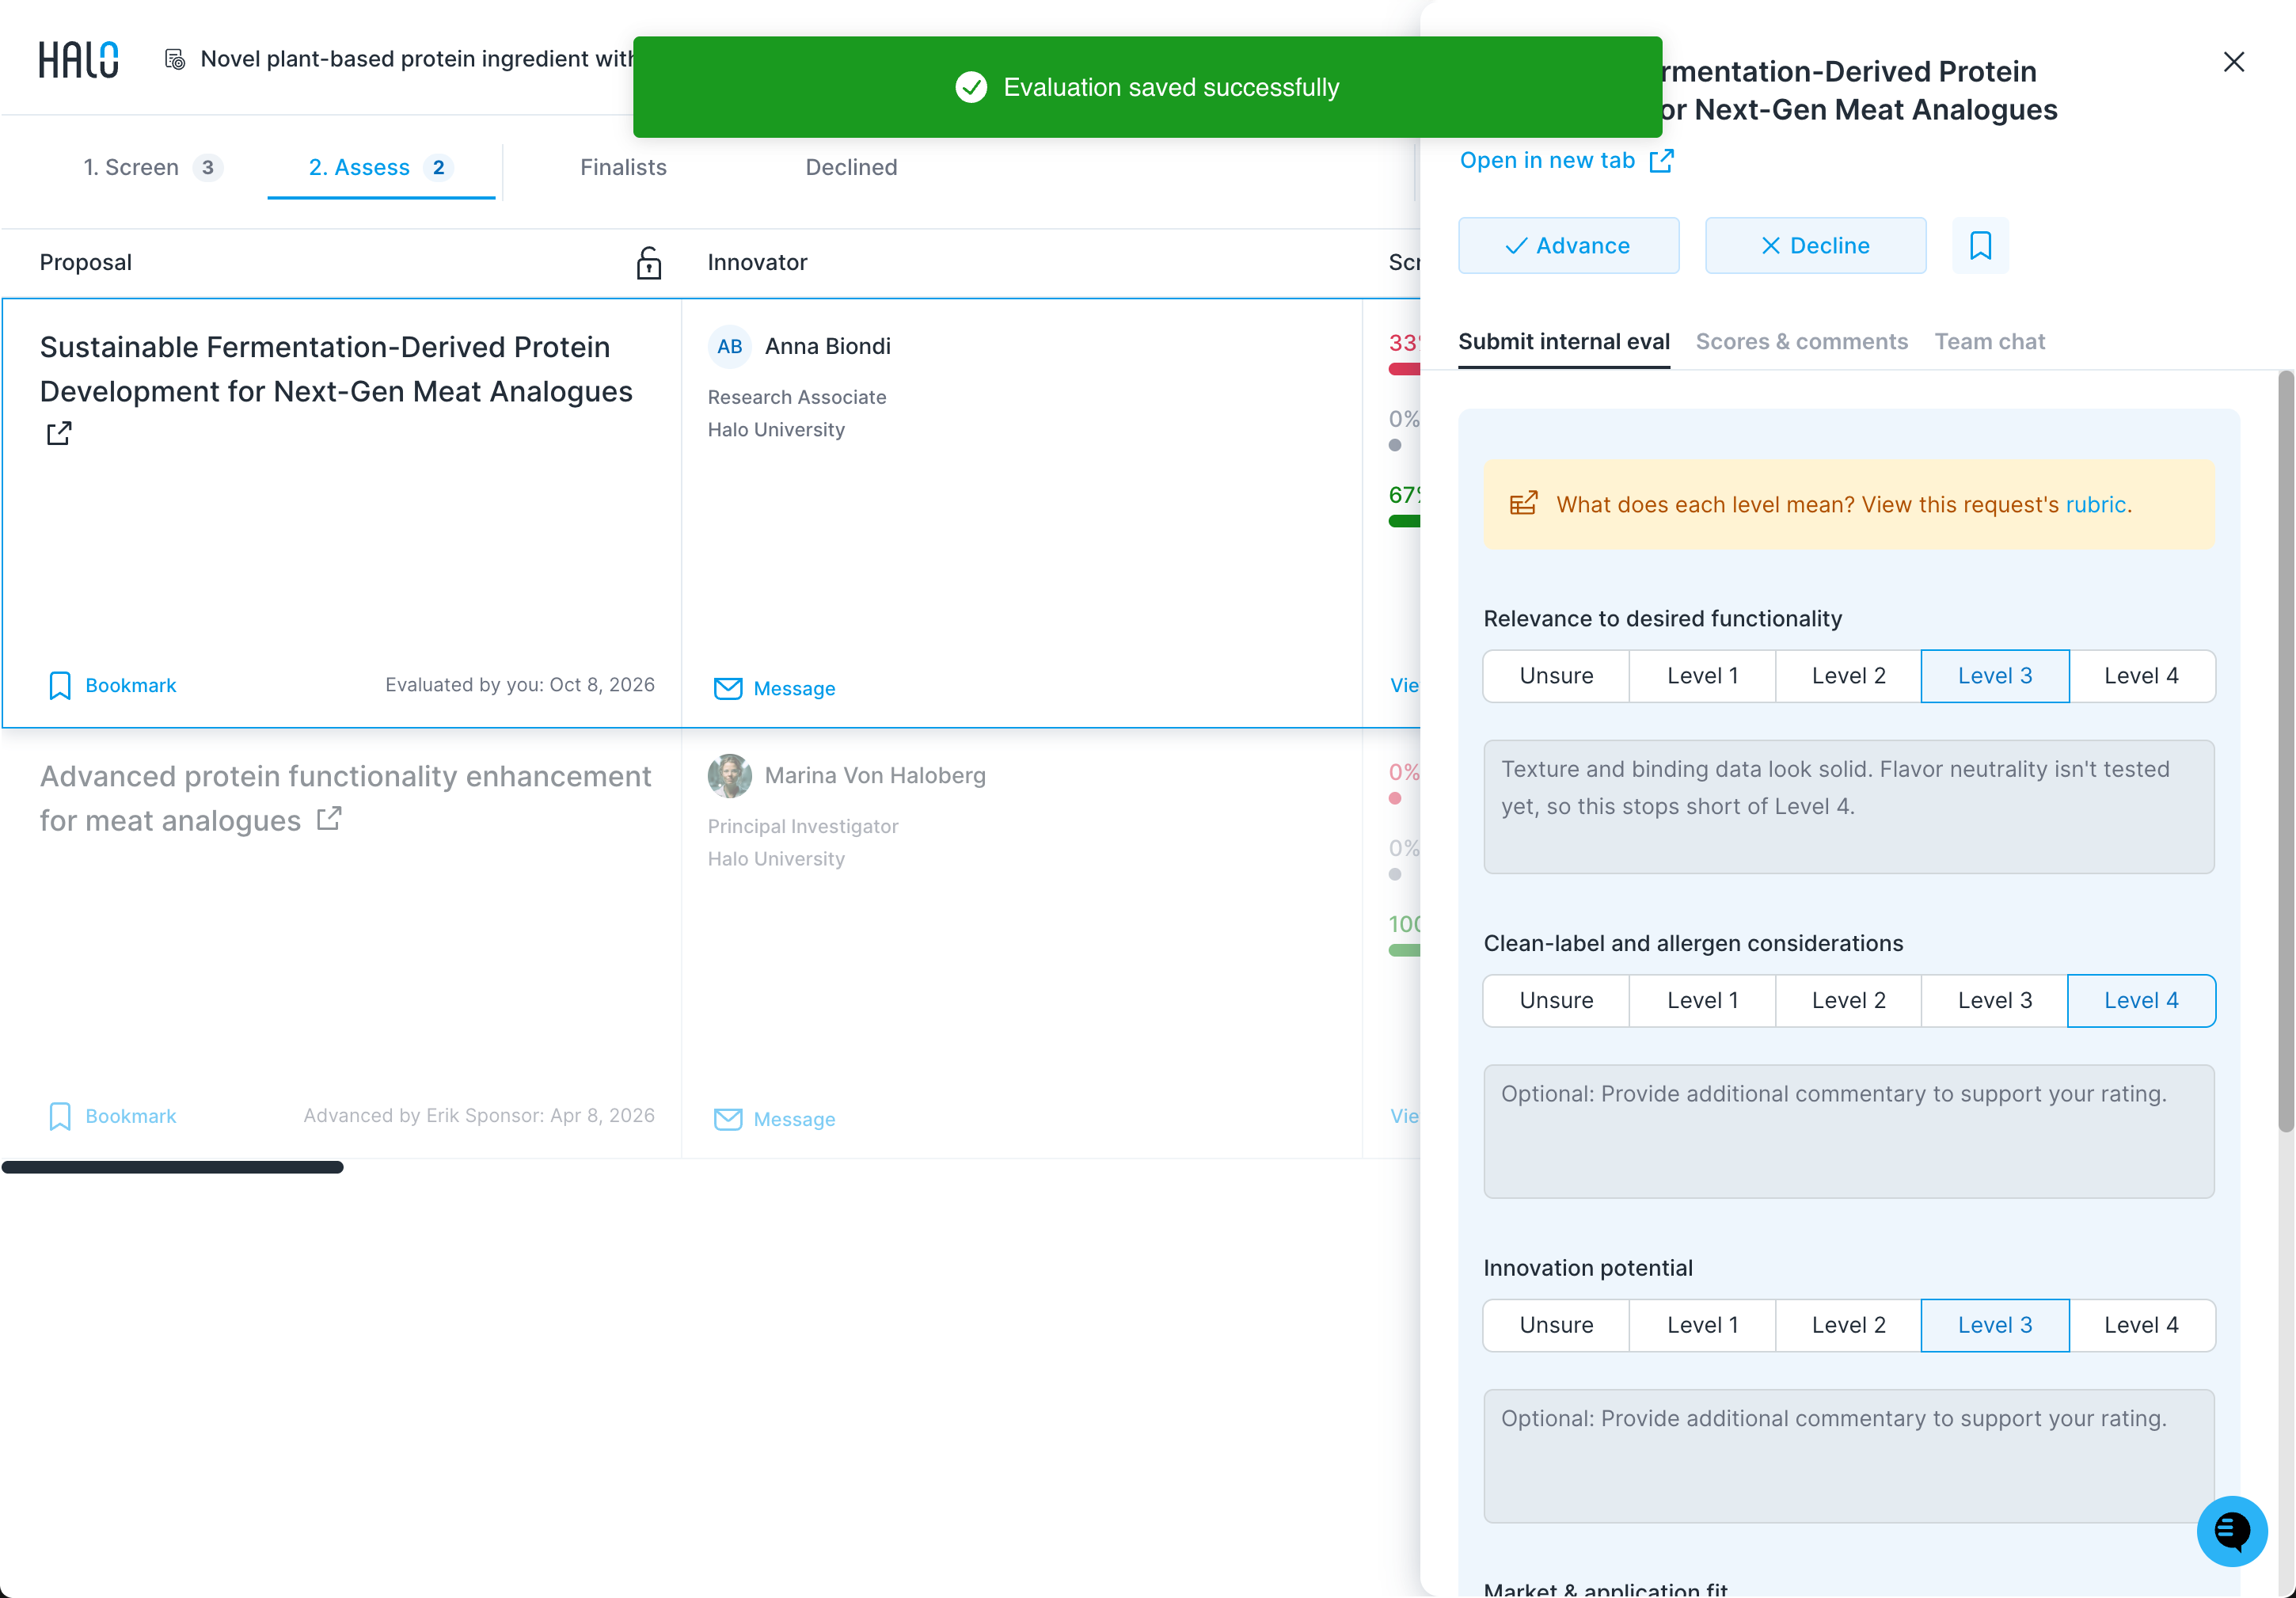Image resolution: width=2296 pixels, height=1598 pixels.
Task: Click the Decline button
Action: [x=1815, y=245]
